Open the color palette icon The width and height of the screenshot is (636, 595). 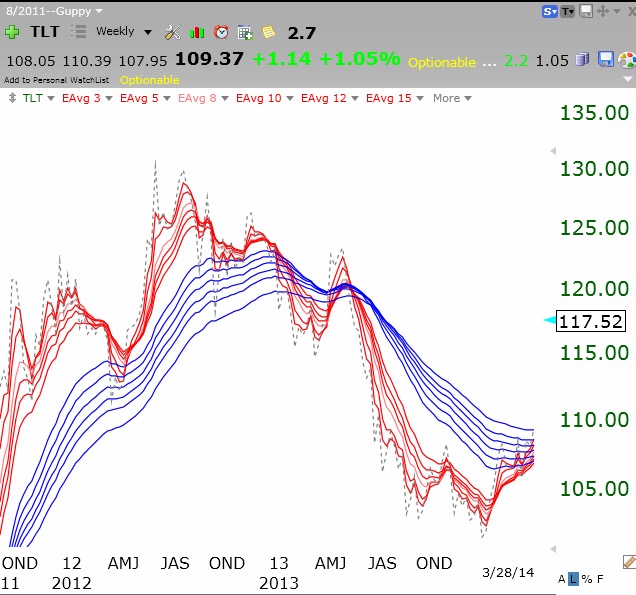(627, 60)
